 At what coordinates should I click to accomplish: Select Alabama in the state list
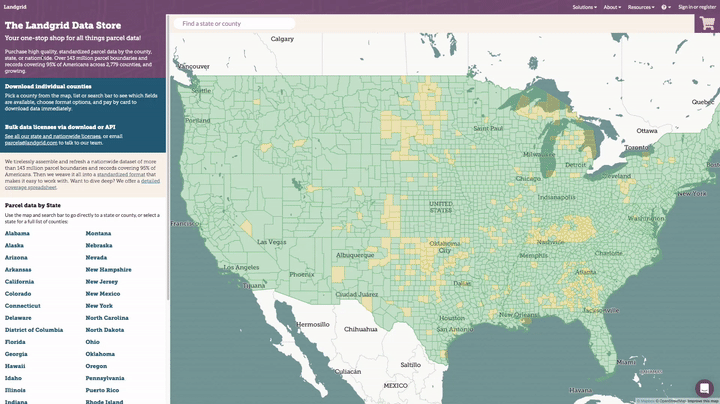tap(17, 233)
